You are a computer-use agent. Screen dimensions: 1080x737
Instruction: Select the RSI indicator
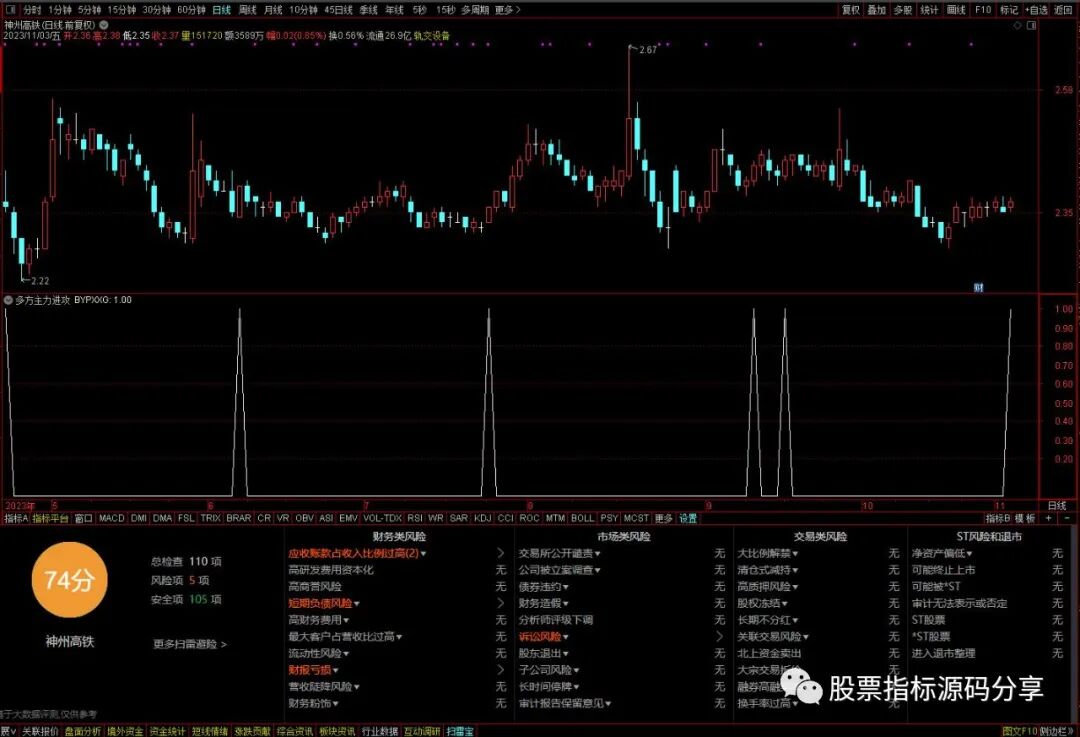click(415, 518)
